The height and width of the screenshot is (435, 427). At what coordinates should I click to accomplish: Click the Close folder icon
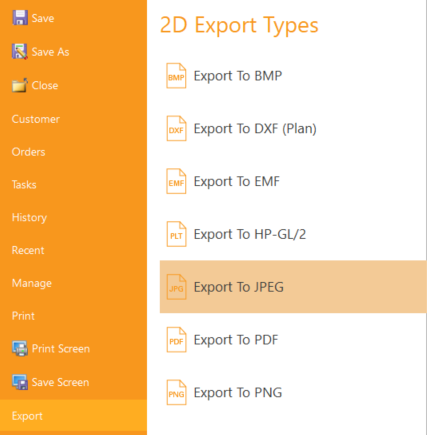click(20, 85)
